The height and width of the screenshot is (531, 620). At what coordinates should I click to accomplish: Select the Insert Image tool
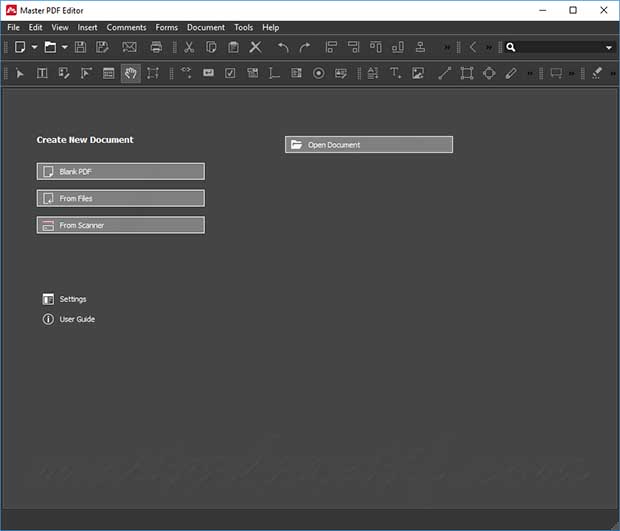418,74
